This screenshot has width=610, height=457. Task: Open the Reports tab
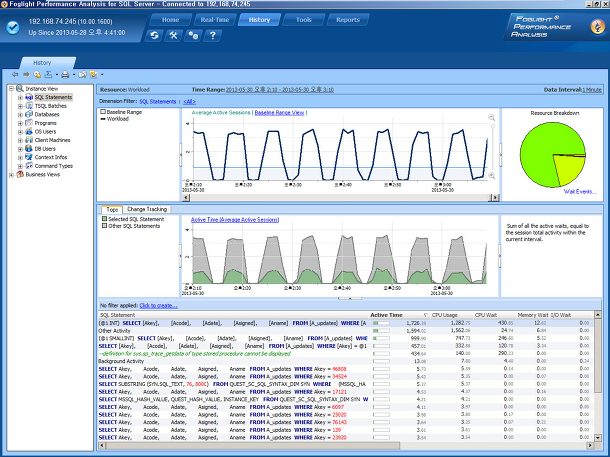(348, 19)
